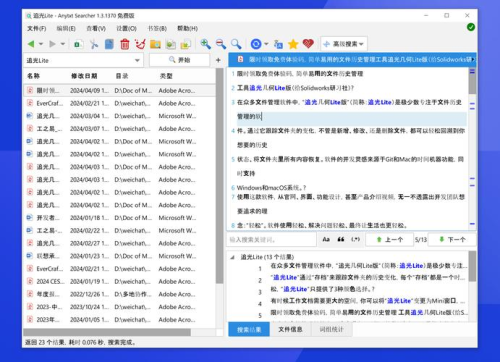
Task: Click the in-preview search keyword input field
Action: [272, 239]
